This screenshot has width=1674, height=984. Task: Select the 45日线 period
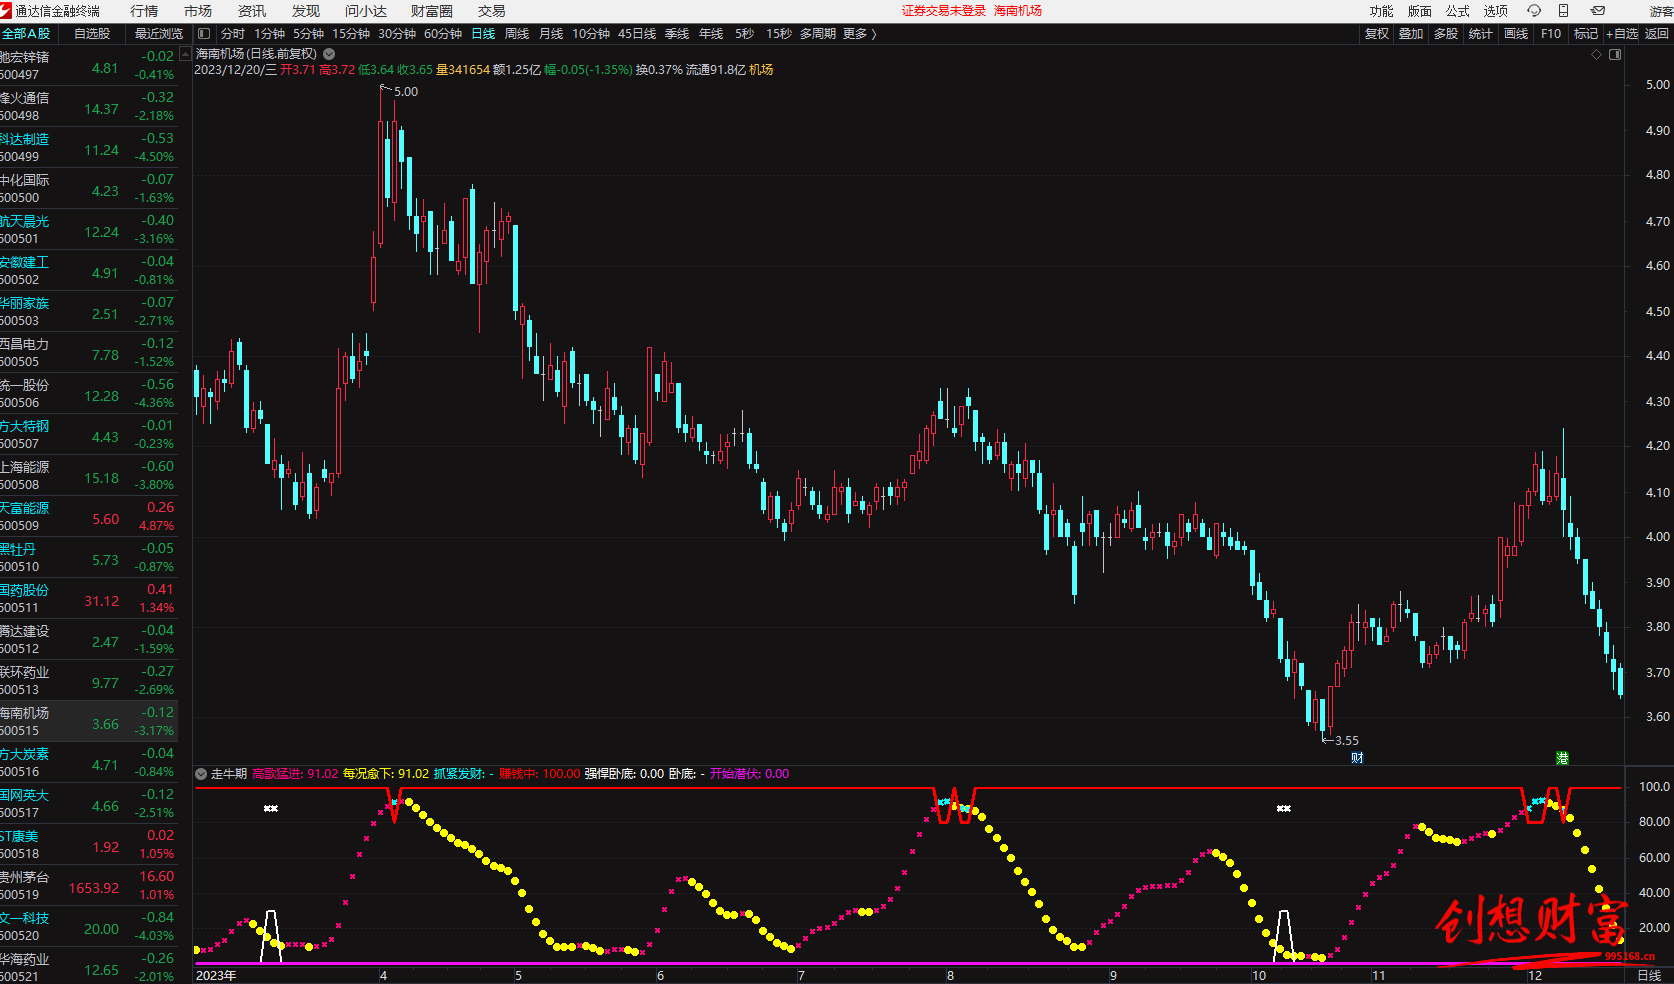click(637, 34)
